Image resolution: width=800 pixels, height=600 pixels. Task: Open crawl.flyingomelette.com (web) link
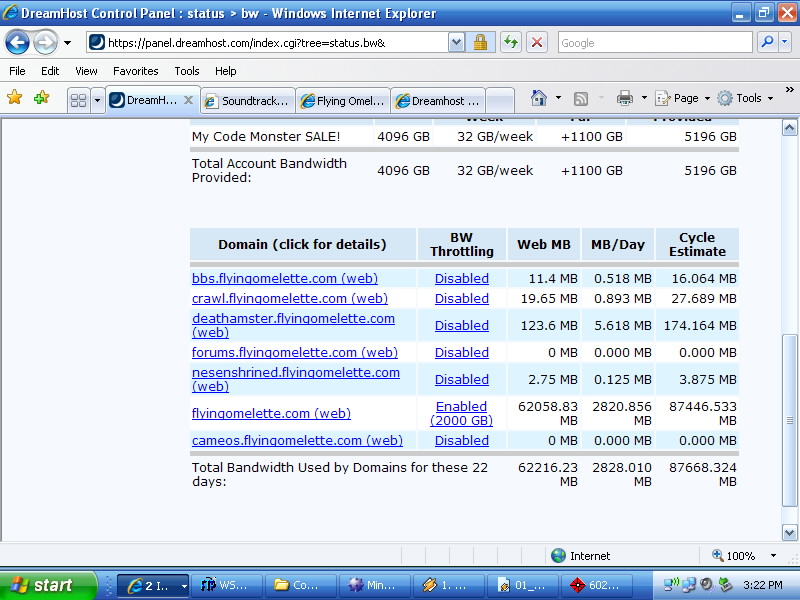point(290,298)
